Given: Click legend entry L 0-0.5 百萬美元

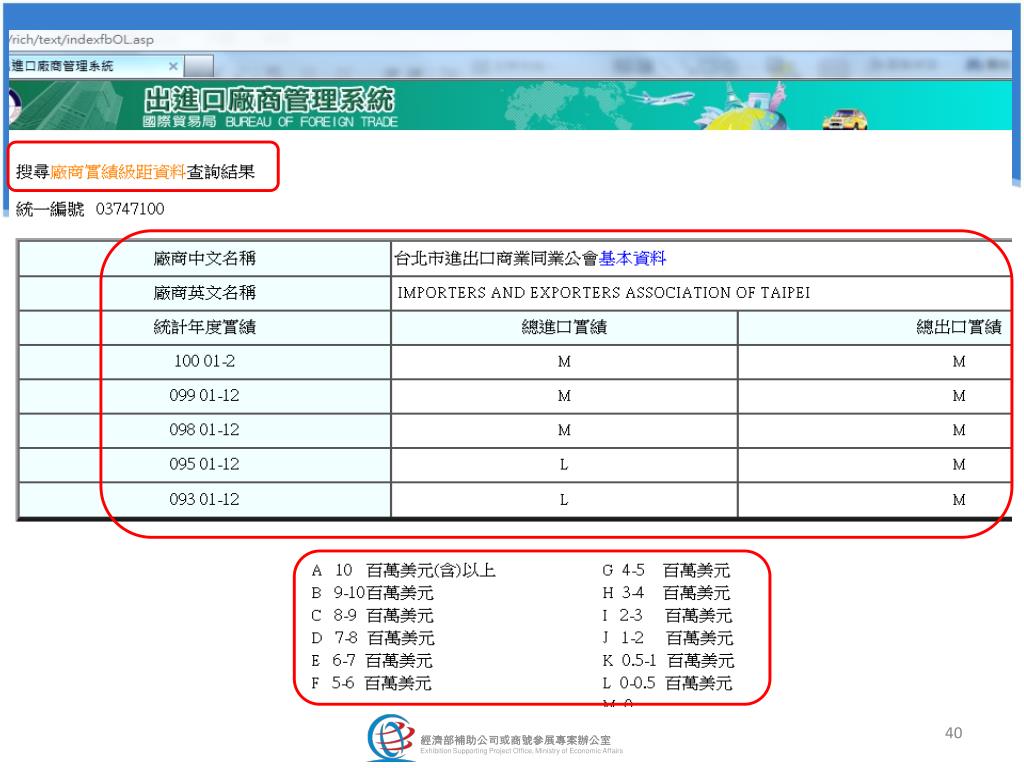Looking at the screenshot, I should pos(667,683).
